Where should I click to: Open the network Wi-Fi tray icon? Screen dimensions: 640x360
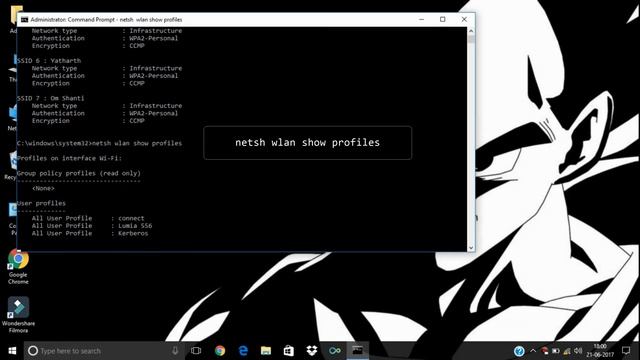pyautogui.click(x=567, y=351)
